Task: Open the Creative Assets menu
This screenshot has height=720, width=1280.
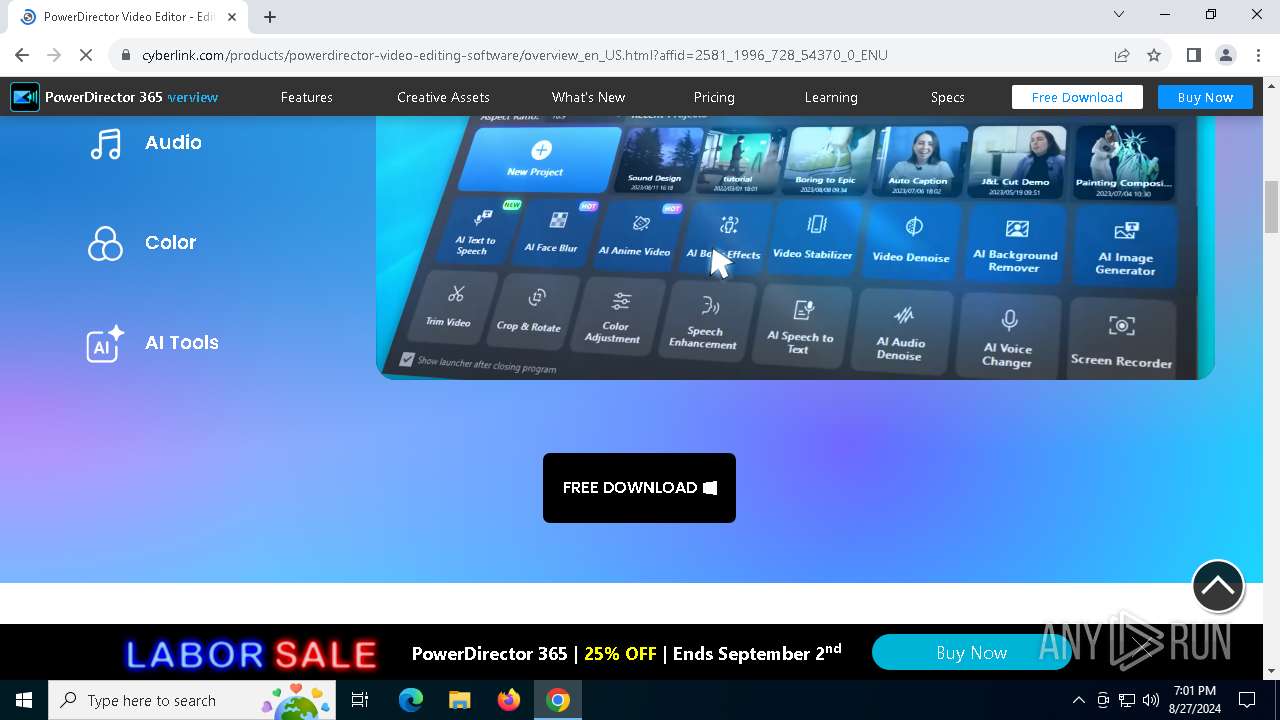Action: (443, 97)
